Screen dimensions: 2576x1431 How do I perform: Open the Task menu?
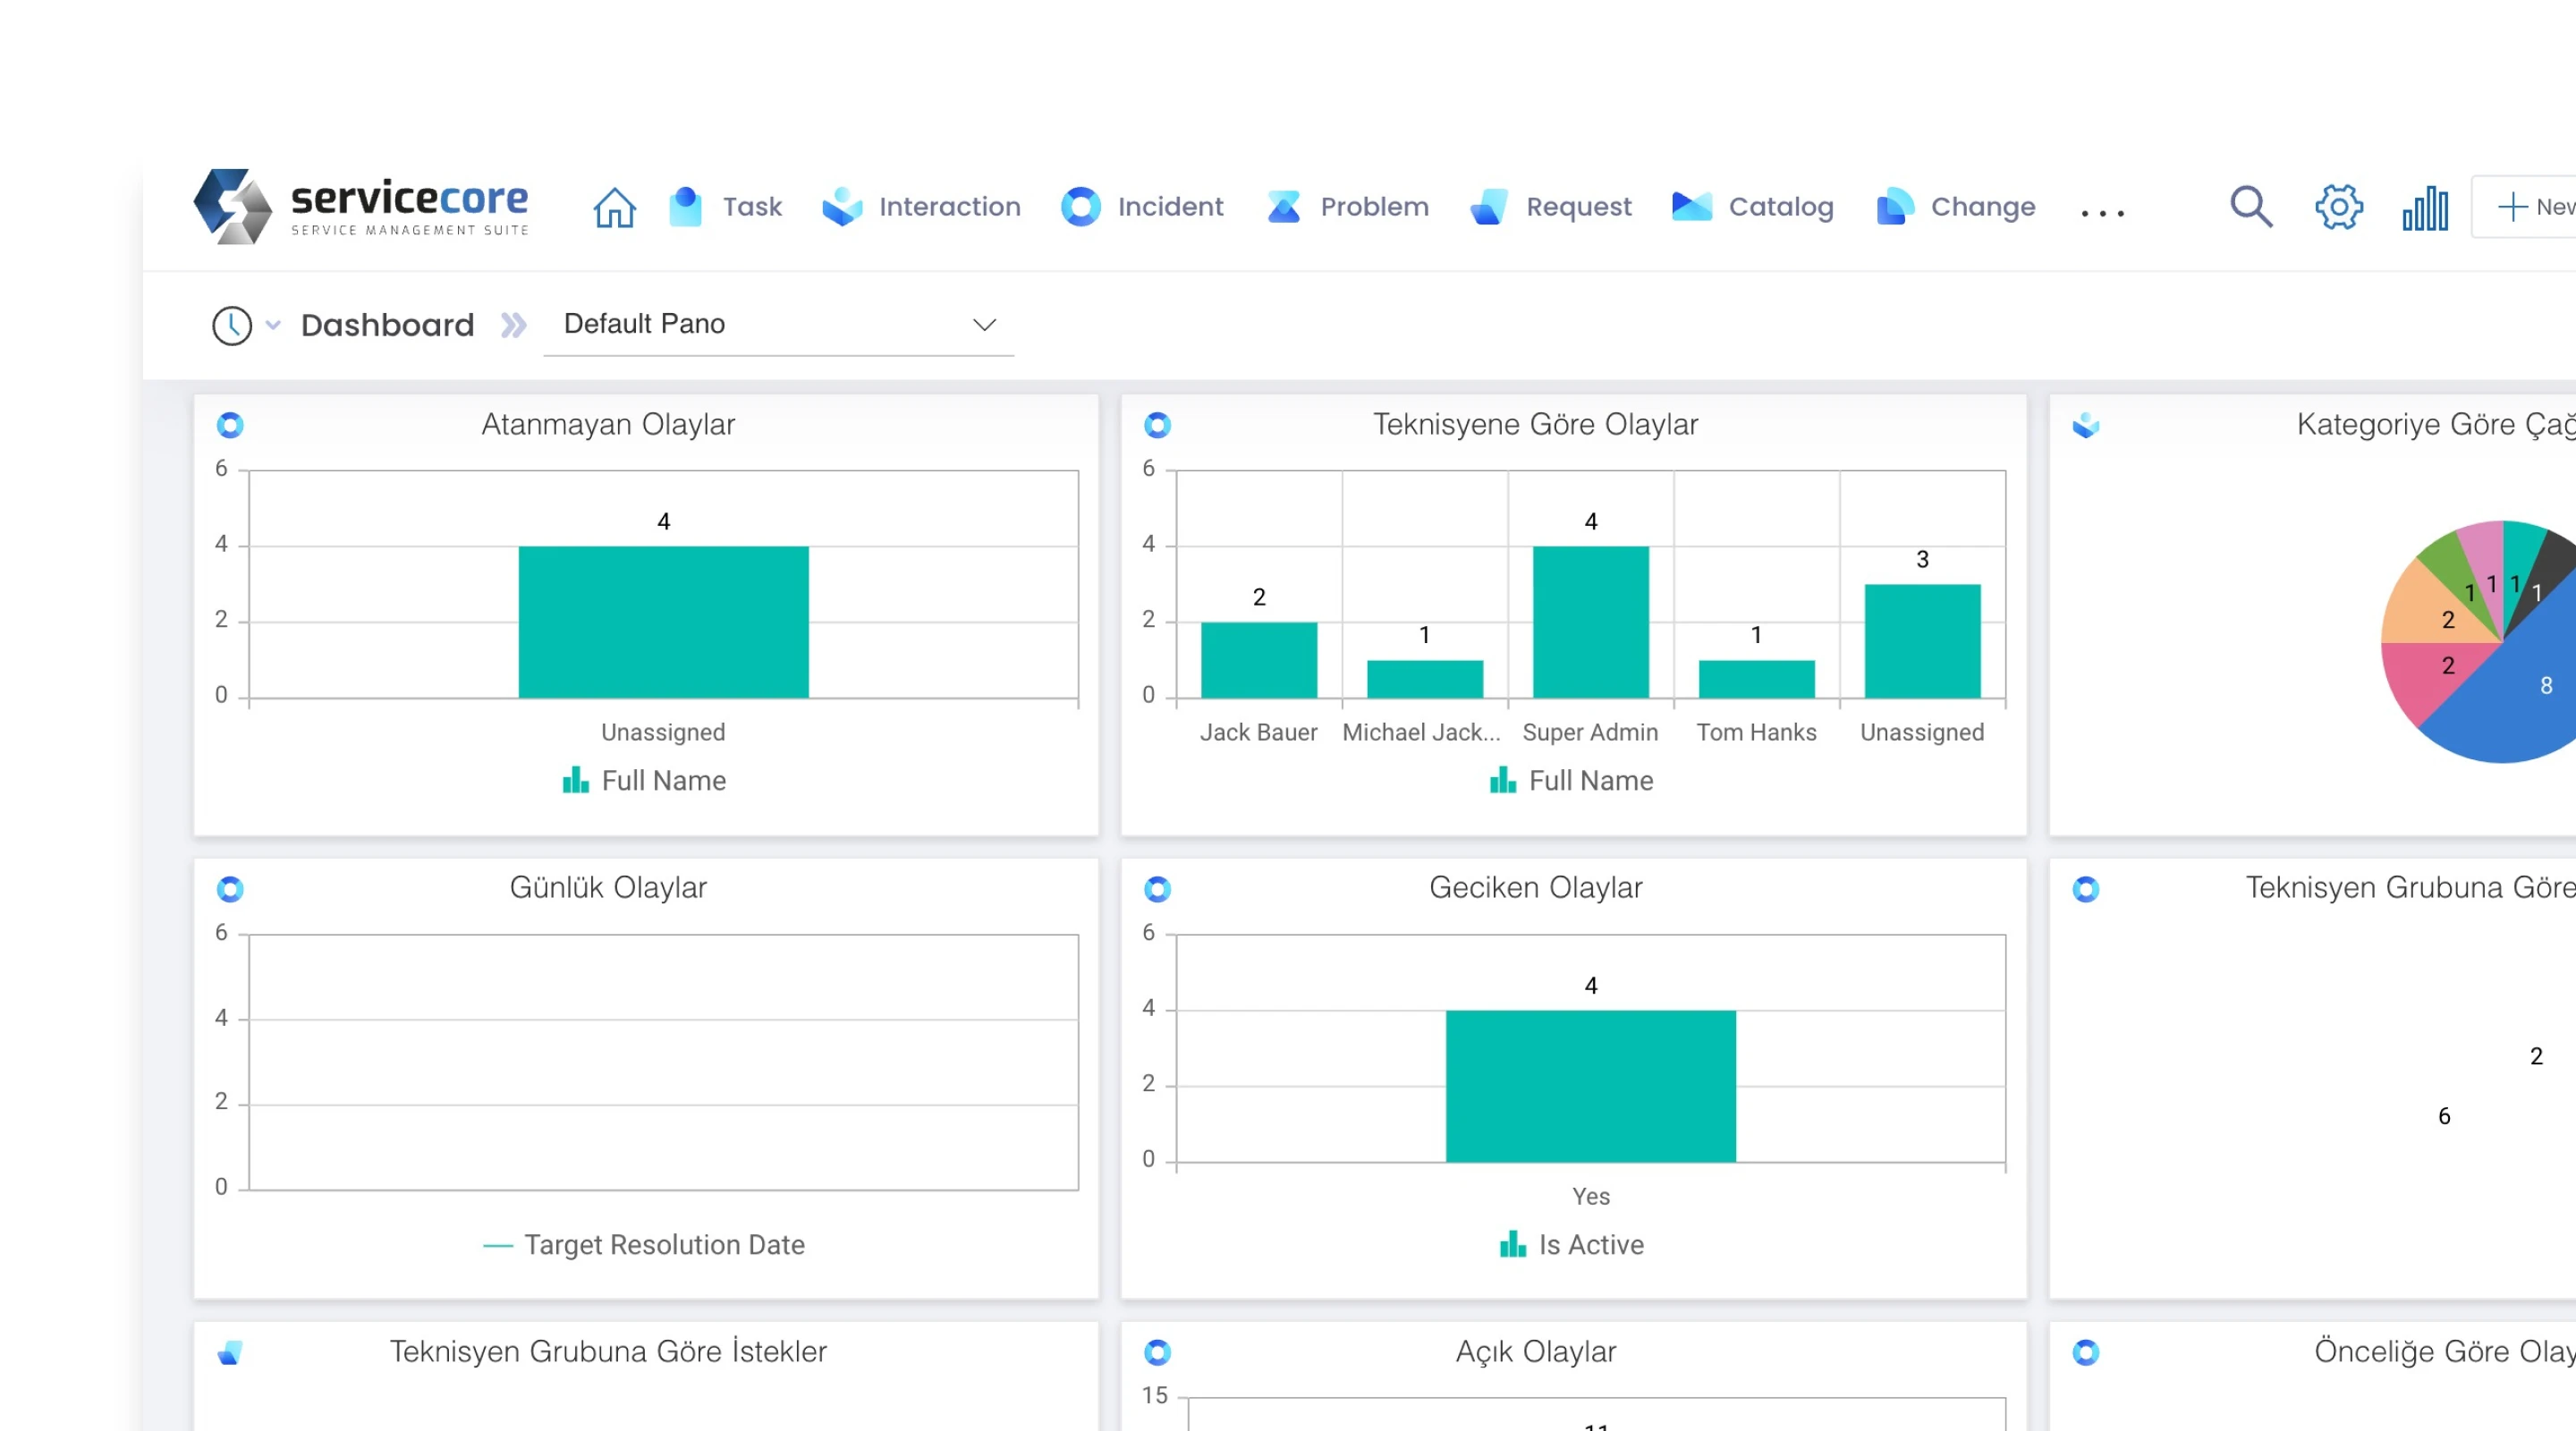(752, 207)
